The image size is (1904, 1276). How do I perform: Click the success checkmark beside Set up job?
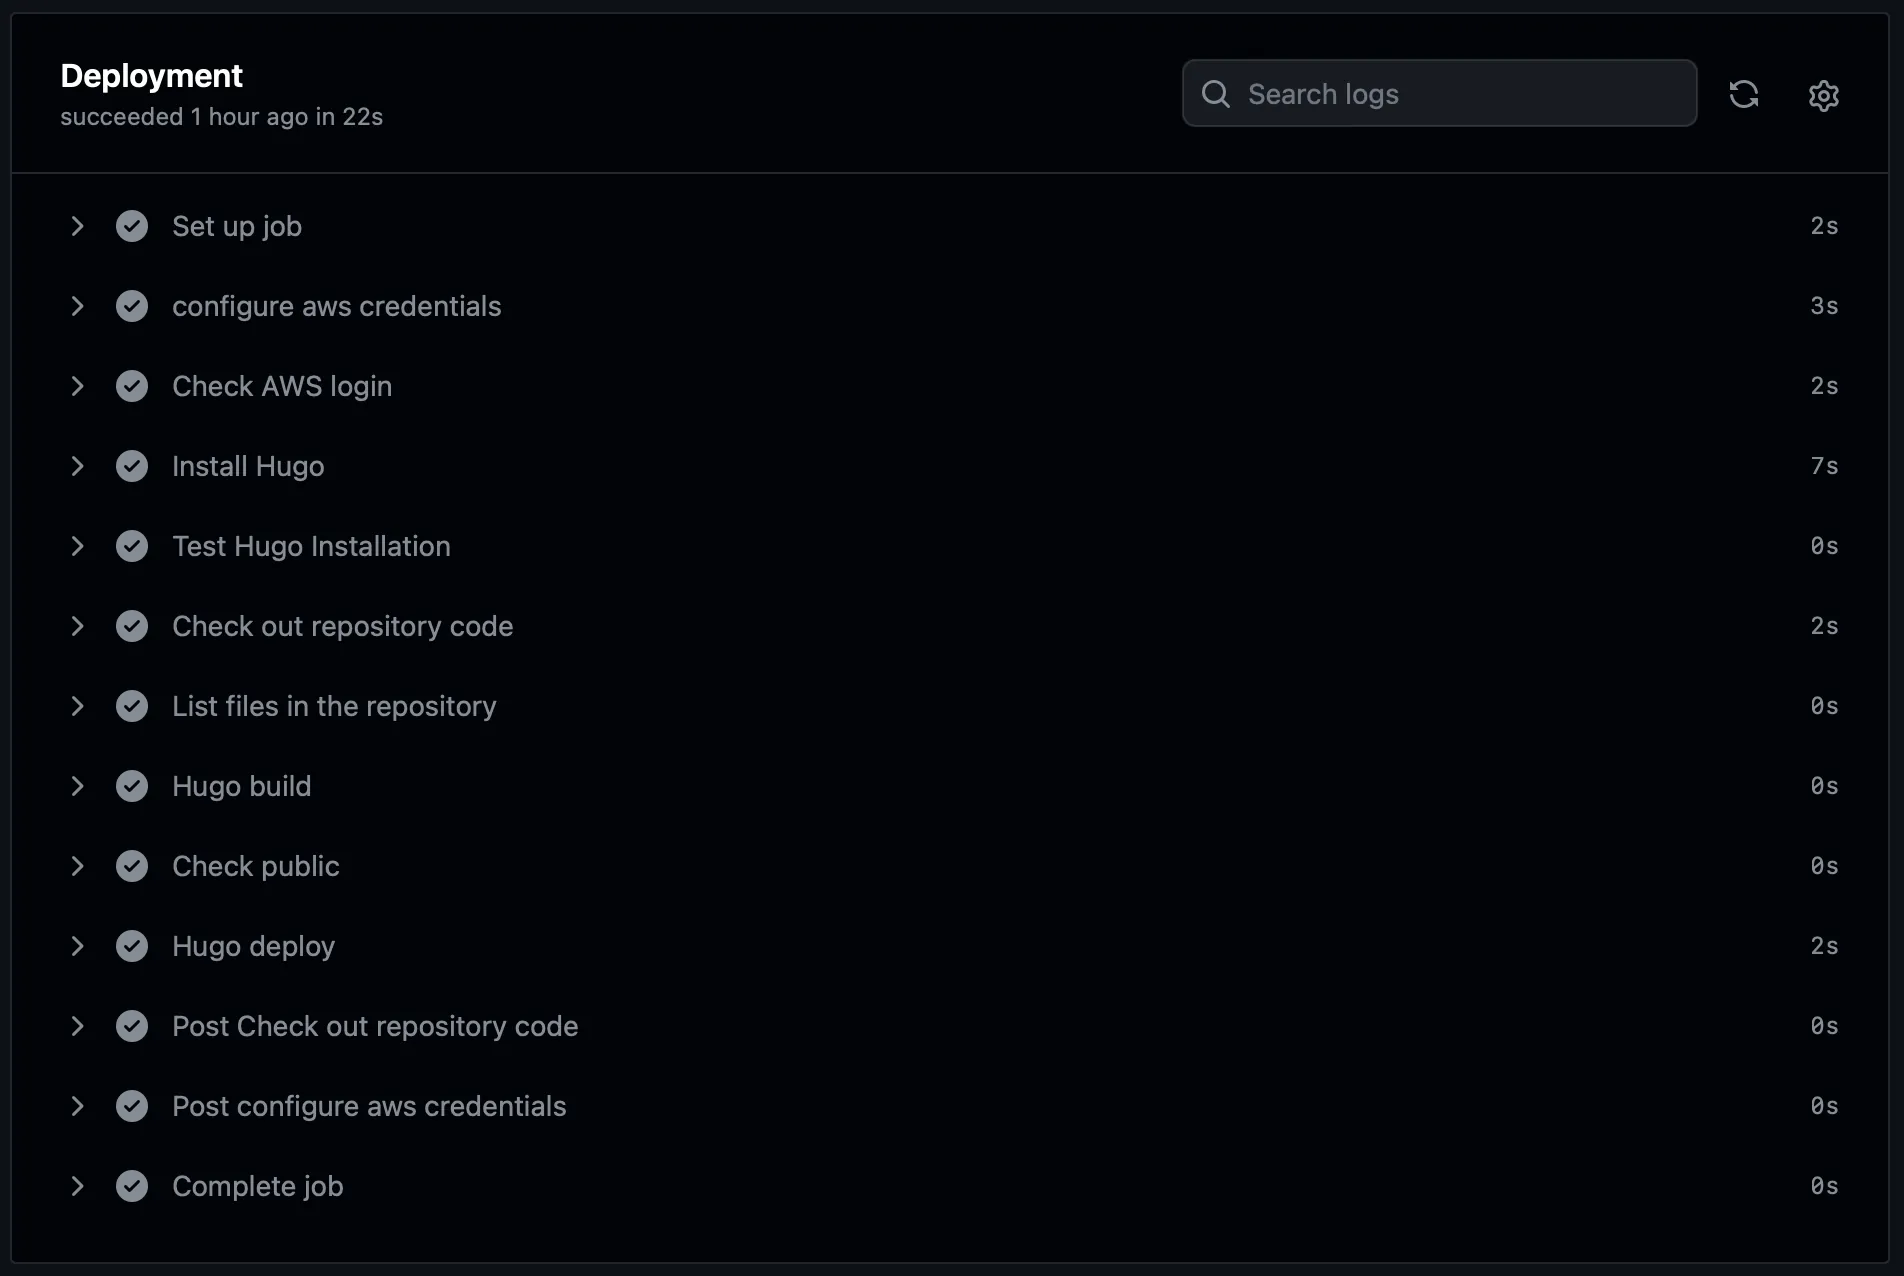132,226
